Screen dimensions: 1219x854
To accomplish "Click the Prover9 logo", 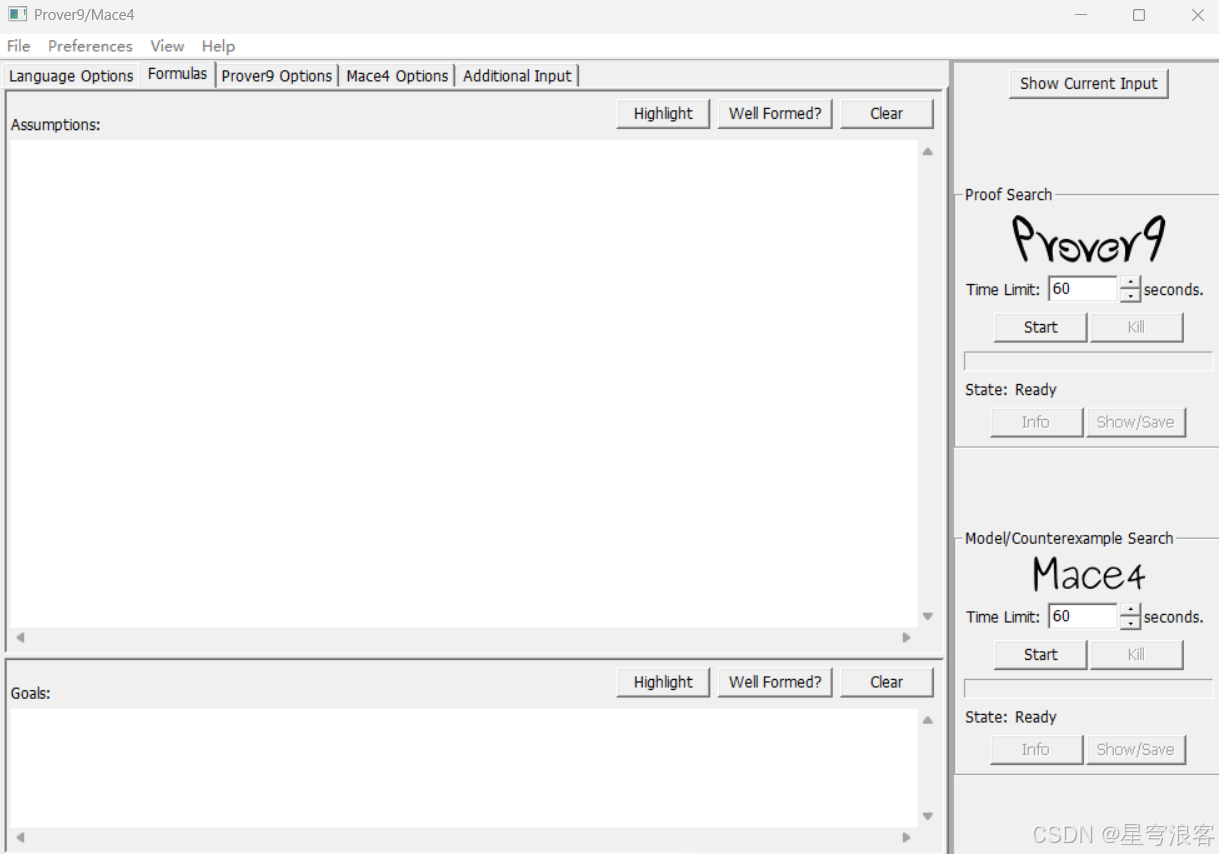I will tap(1088, 240).
